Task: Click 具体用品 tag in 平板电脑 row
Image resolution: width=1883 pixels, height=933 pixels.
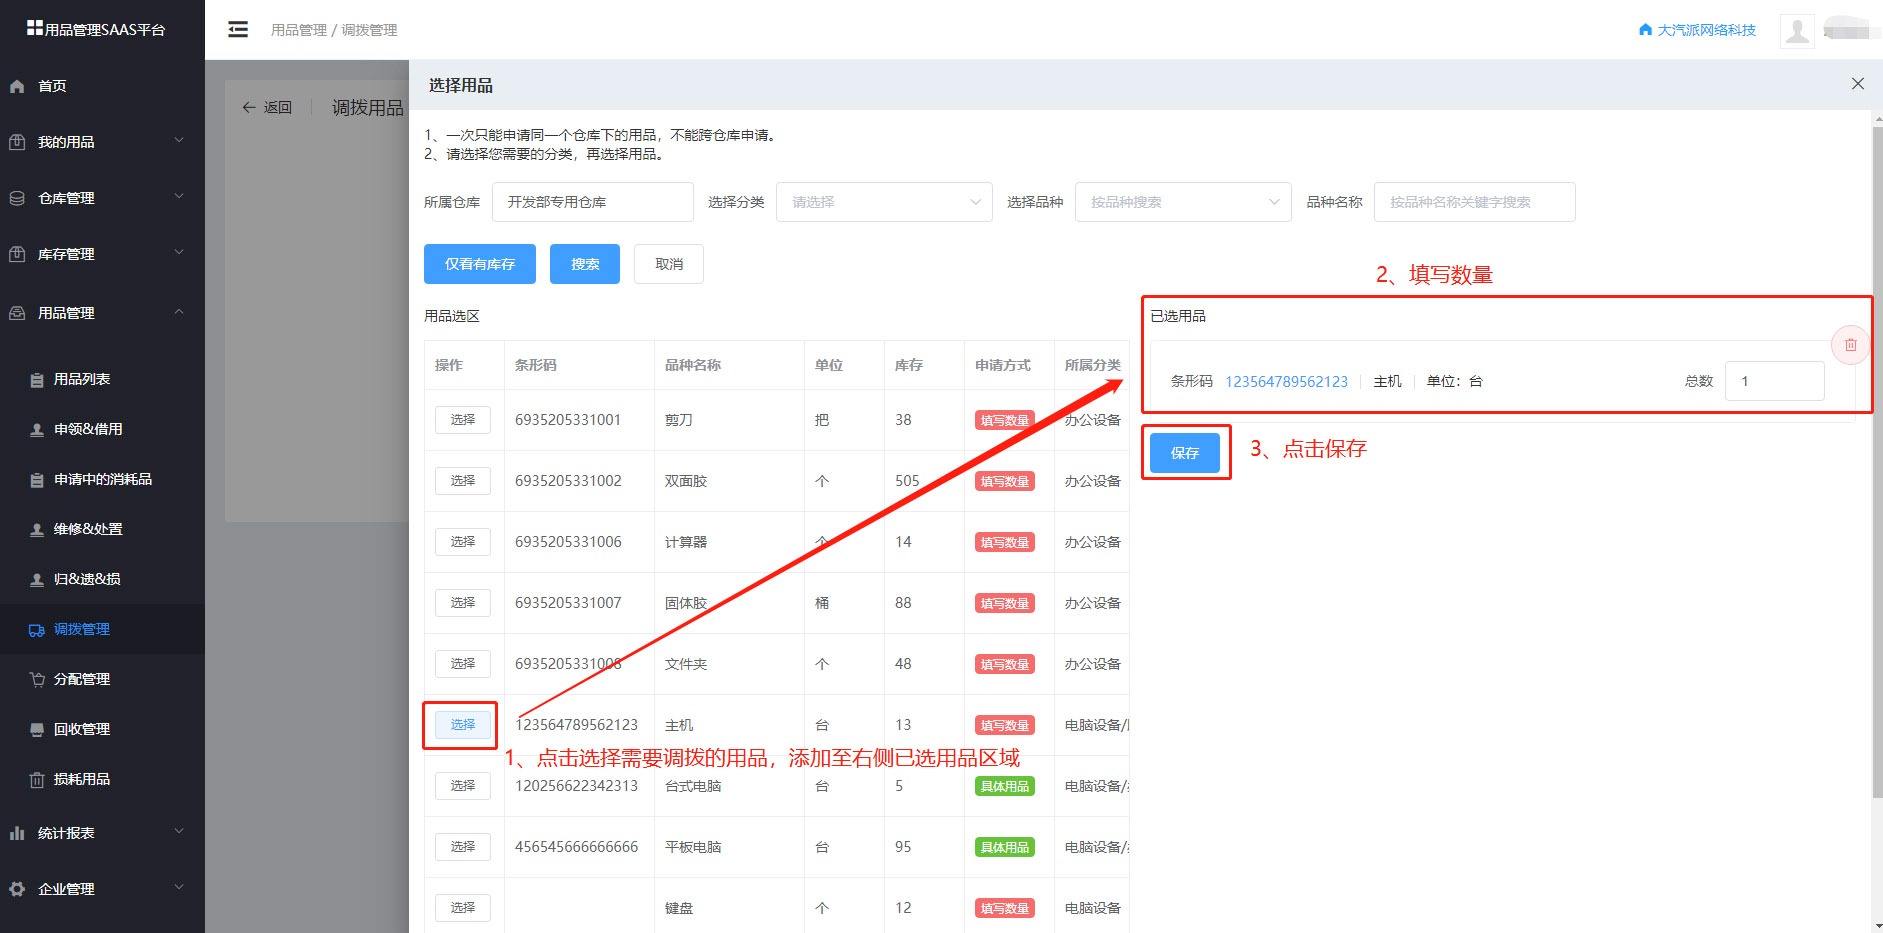Action: (1005, 848)
